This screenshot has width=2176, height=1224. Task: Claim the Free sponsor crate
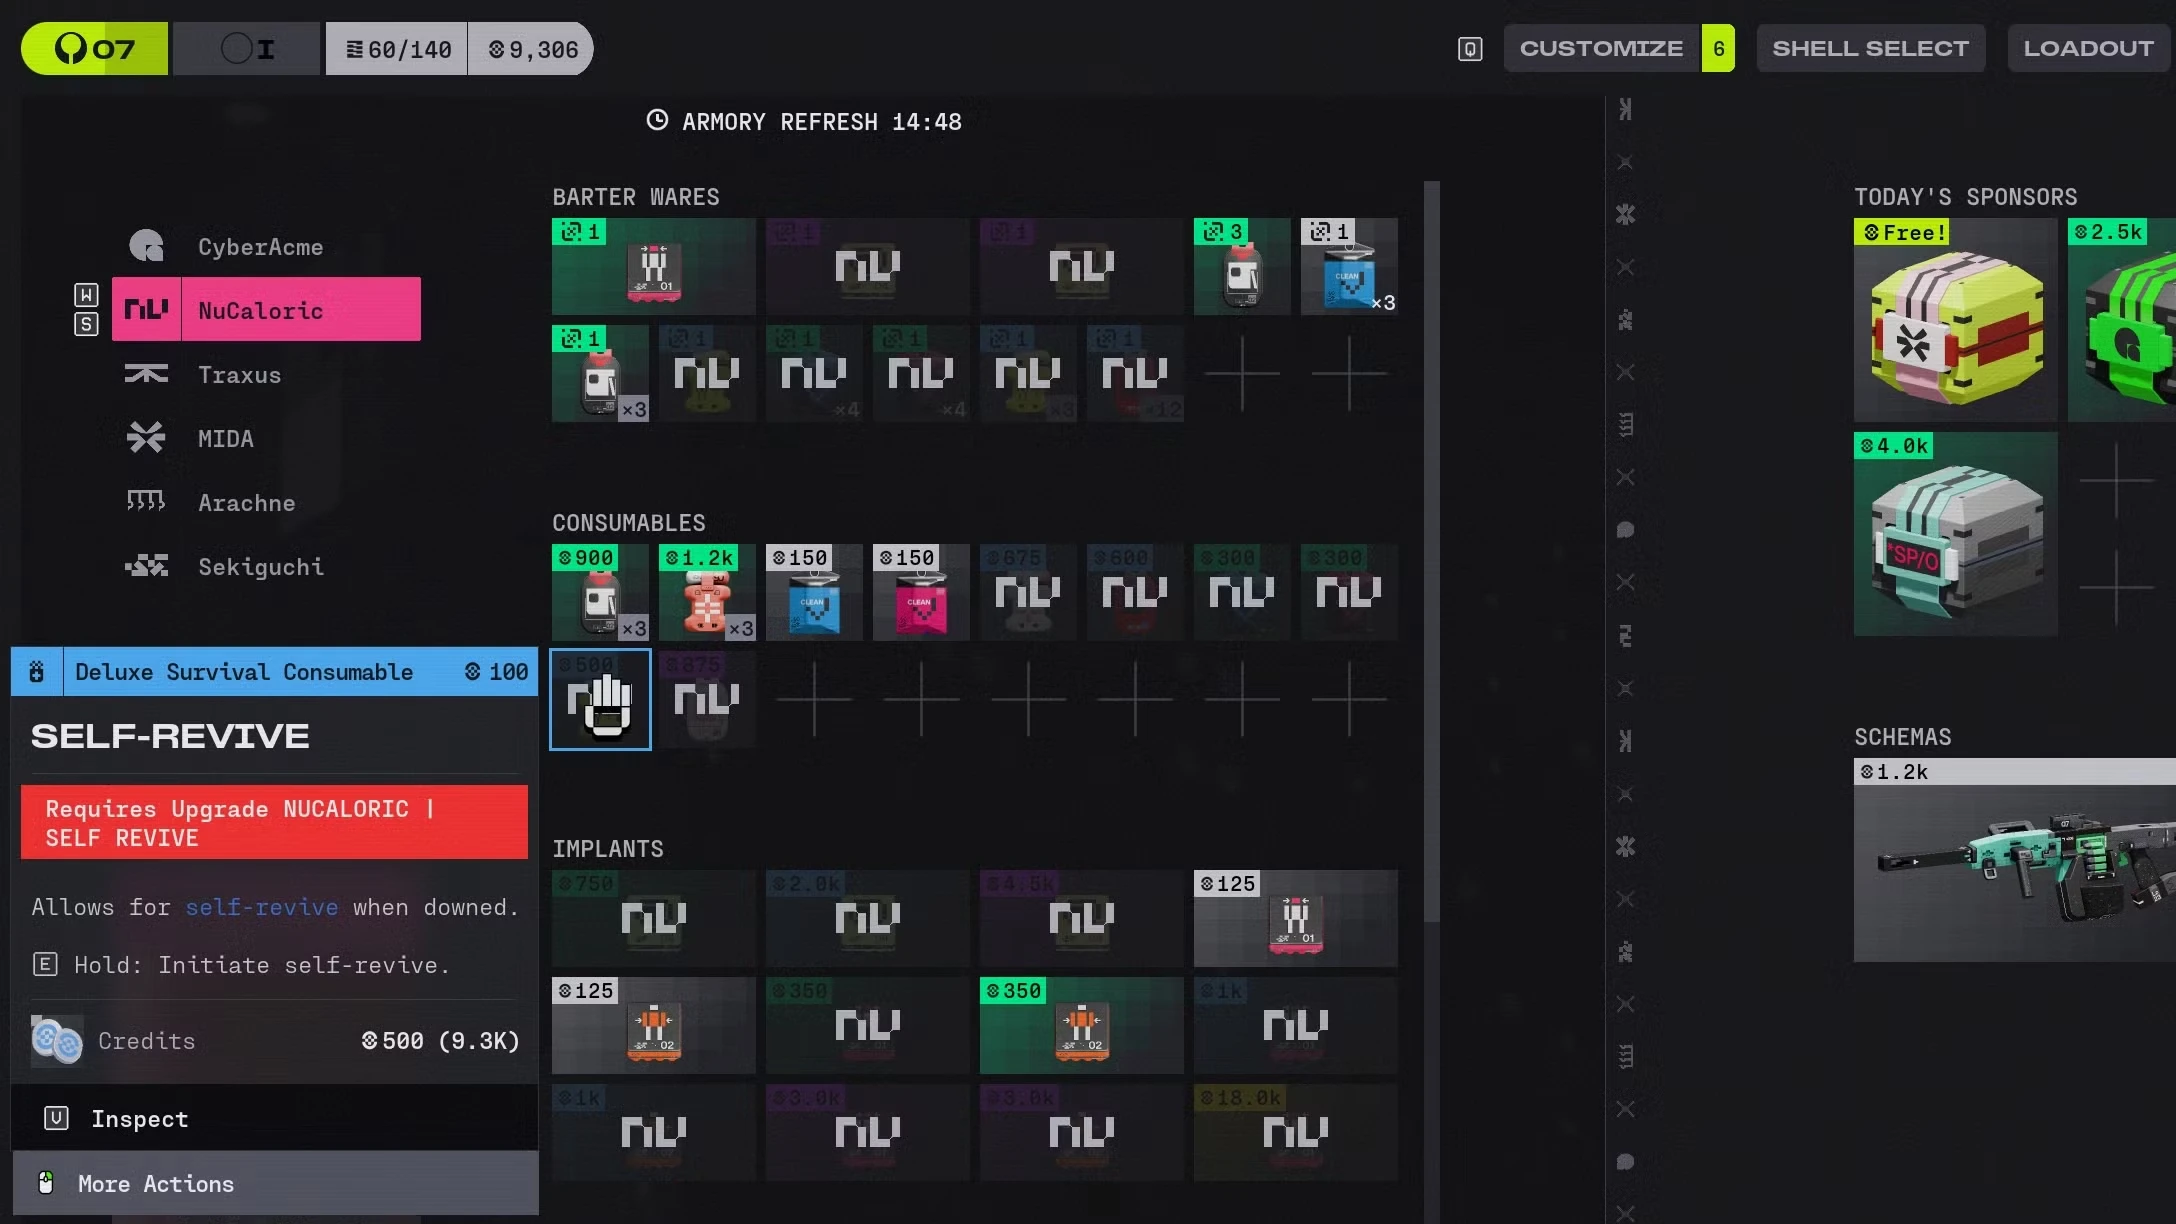(x=1955, y=320)
